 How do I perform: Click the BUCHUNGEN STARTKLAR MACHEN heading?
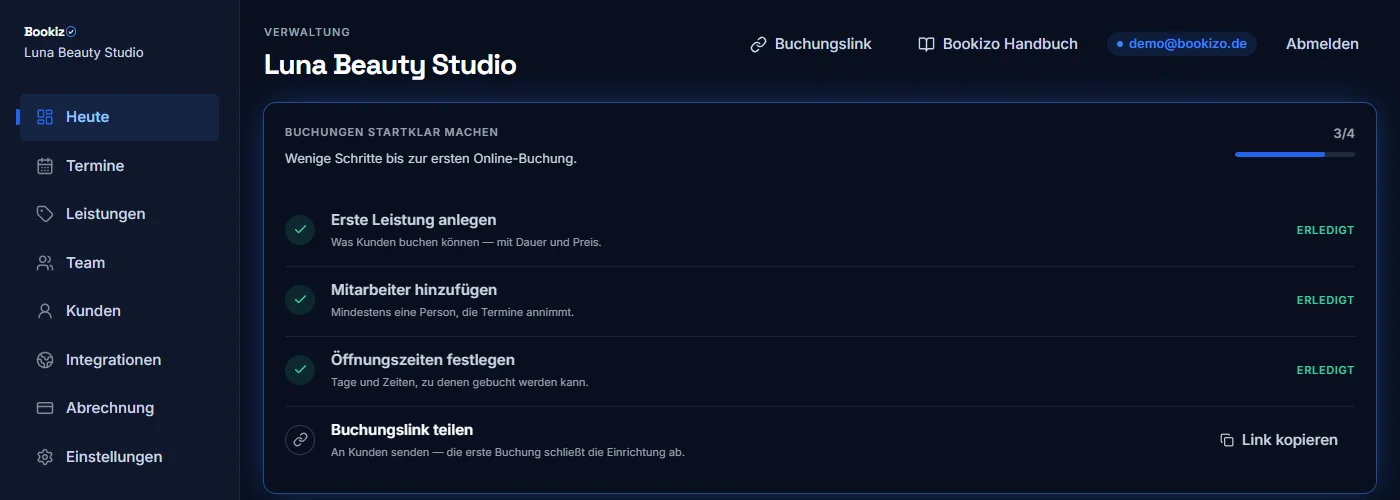(x=391, y=132)
